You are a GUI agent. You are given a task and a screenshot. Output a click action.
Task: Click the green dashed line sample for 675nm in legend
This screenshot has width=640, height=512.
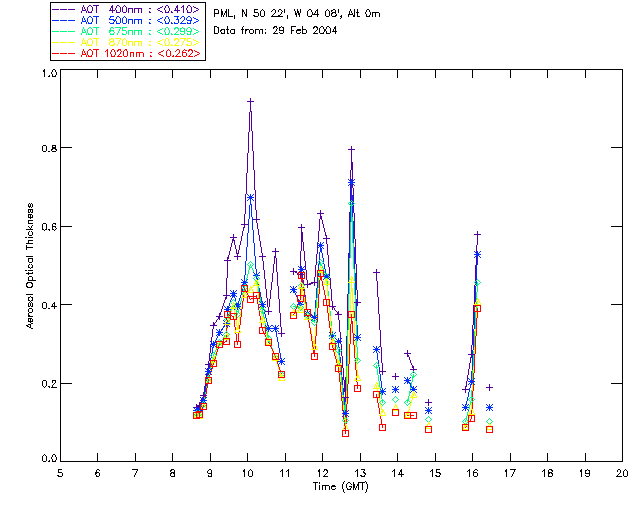(64, 31)
